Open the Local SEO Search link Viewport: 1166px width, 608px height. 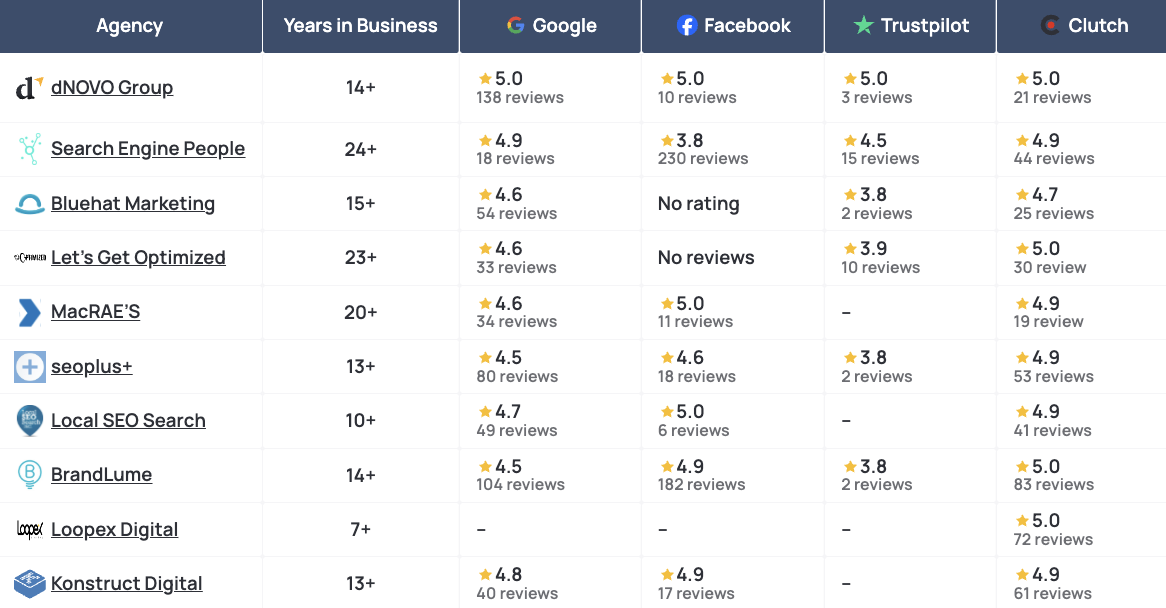coord(128,421)
